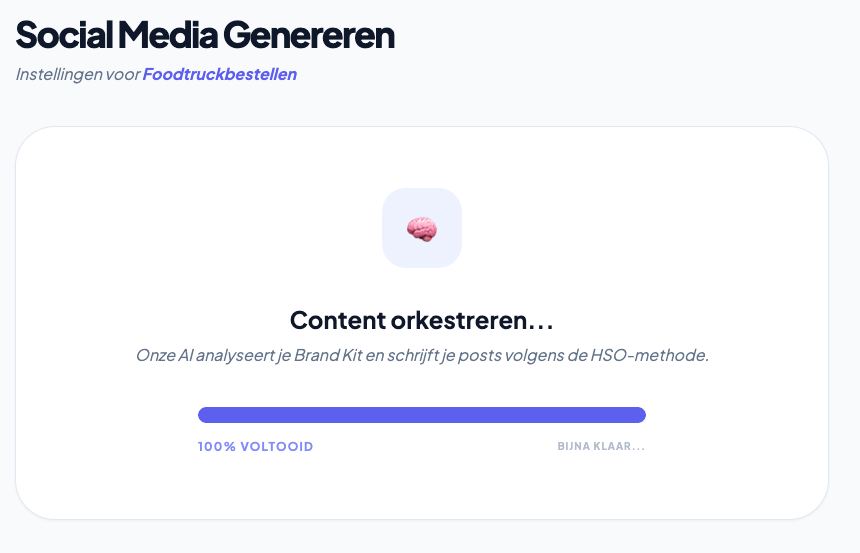Click the "BIJNA KLAAR..." status text

(601, 447)
